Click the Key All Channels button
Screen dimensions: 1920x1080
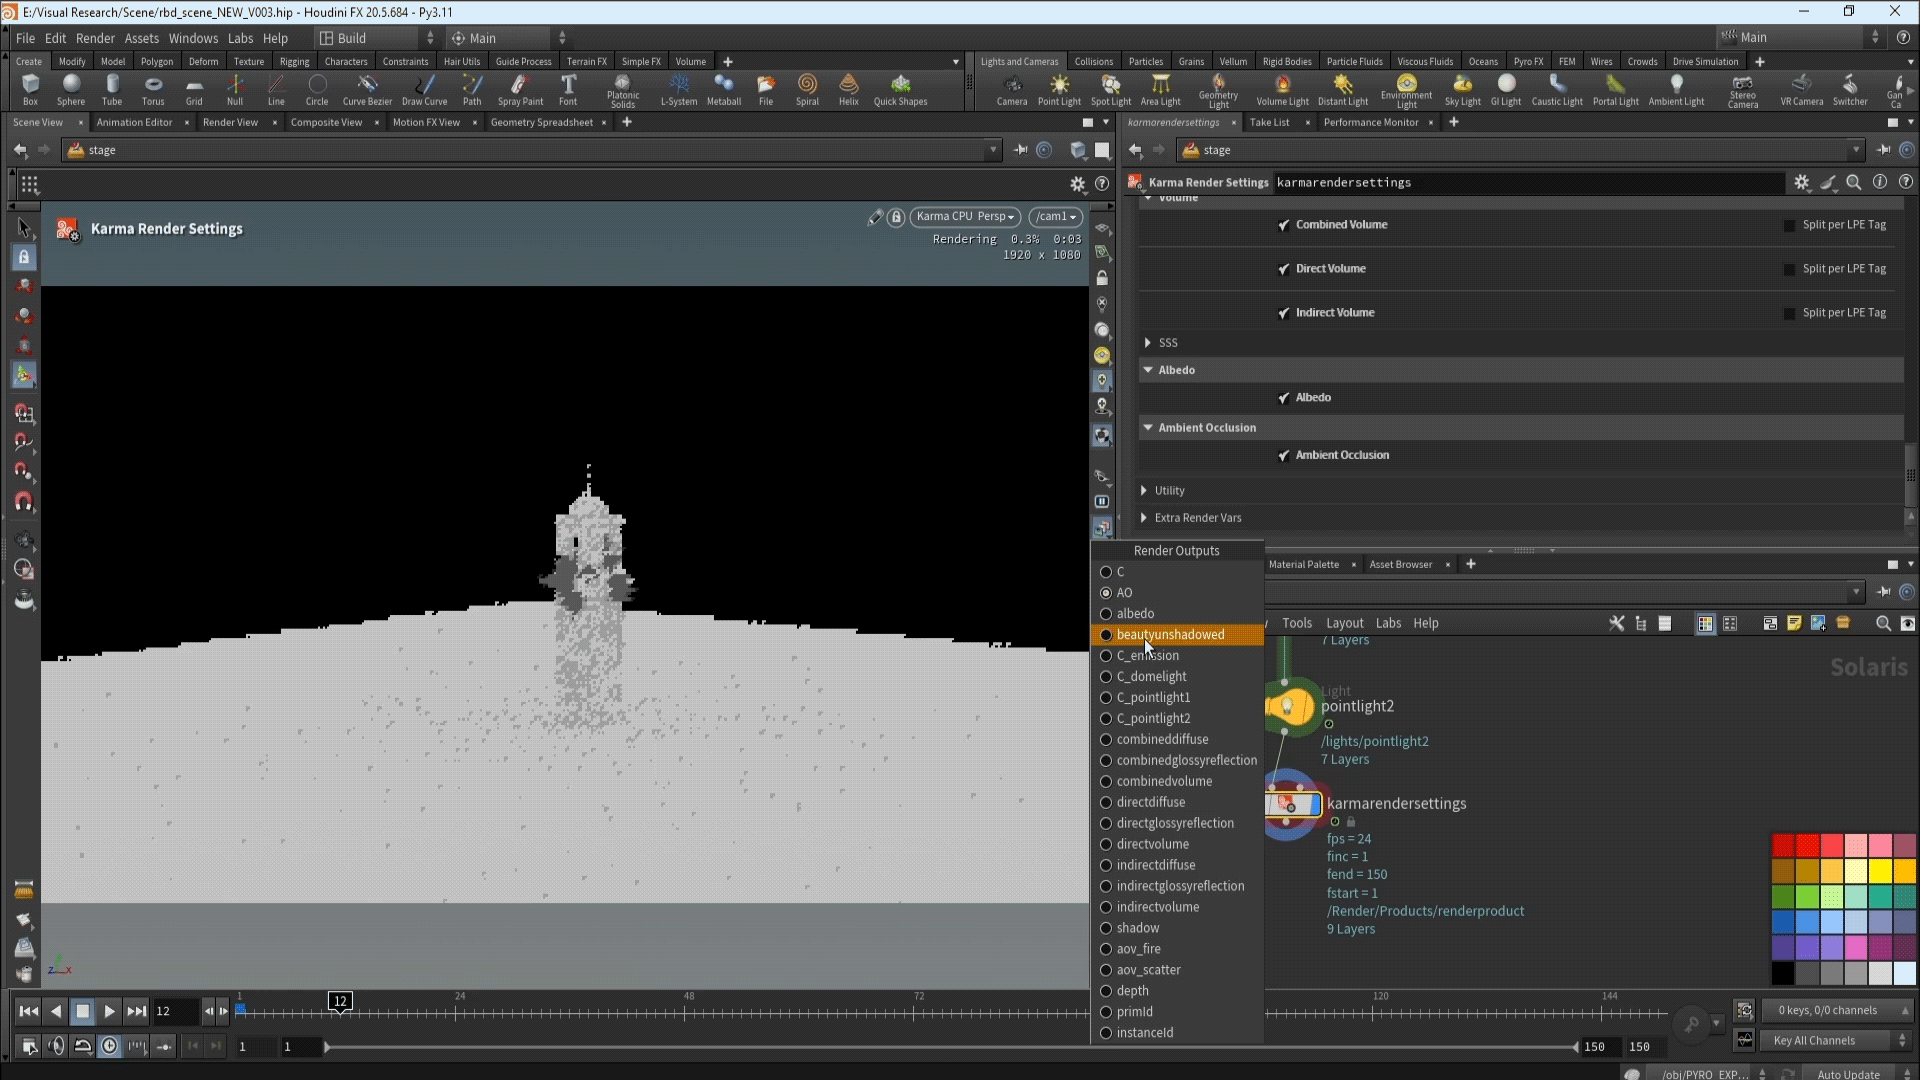tap(1814, 1041)
